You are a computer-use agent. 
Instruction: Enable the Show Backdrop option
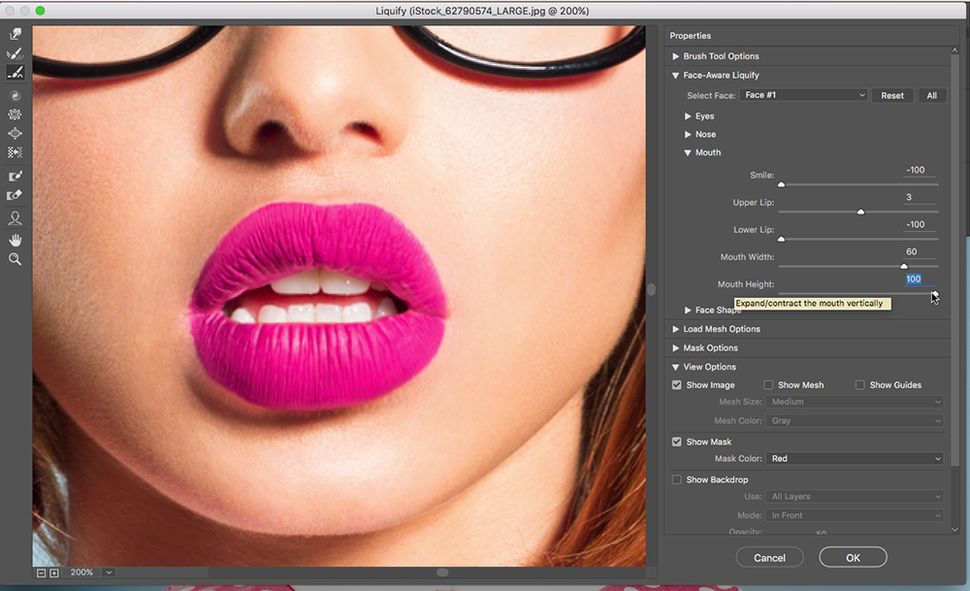coord(677,479)
